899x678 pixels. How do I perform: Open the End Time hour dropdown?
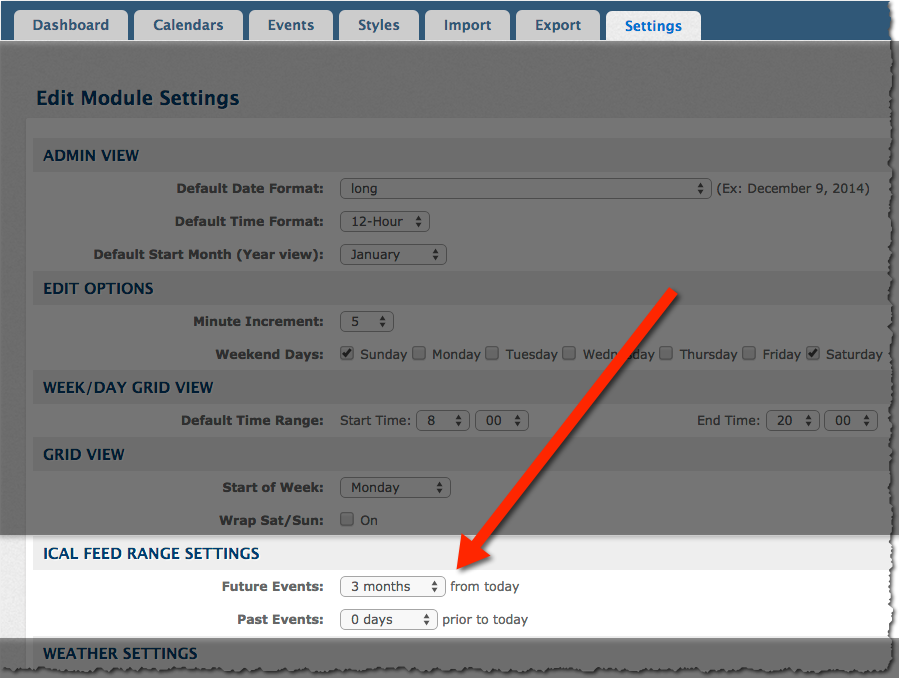coord(793,421)
